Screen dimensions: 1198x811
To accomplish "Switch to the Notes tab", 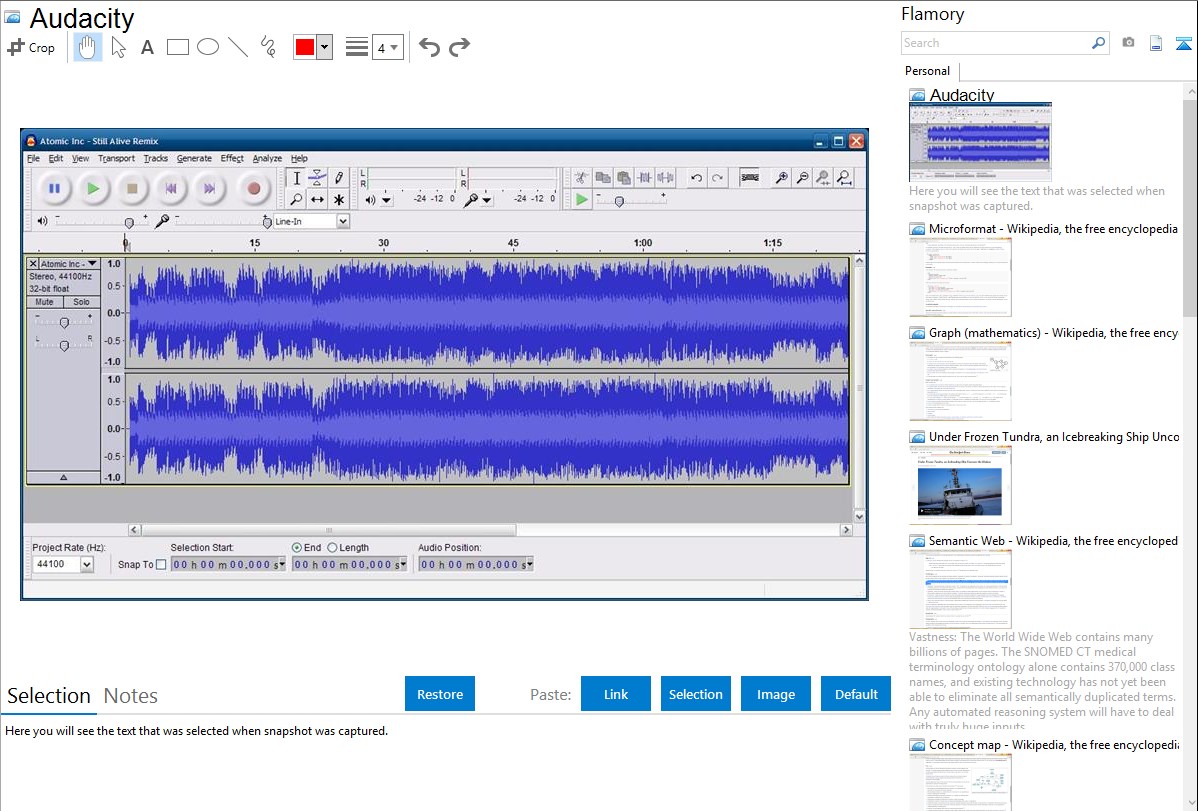I will (x=130, y=696).
